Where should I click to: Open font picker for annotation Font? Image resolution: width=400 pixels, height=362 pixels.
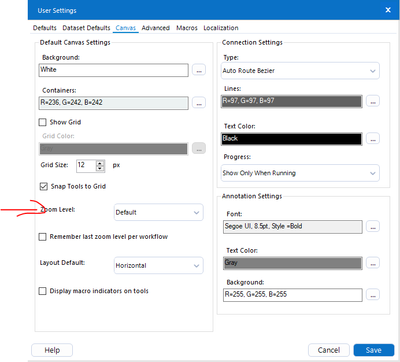373,227
